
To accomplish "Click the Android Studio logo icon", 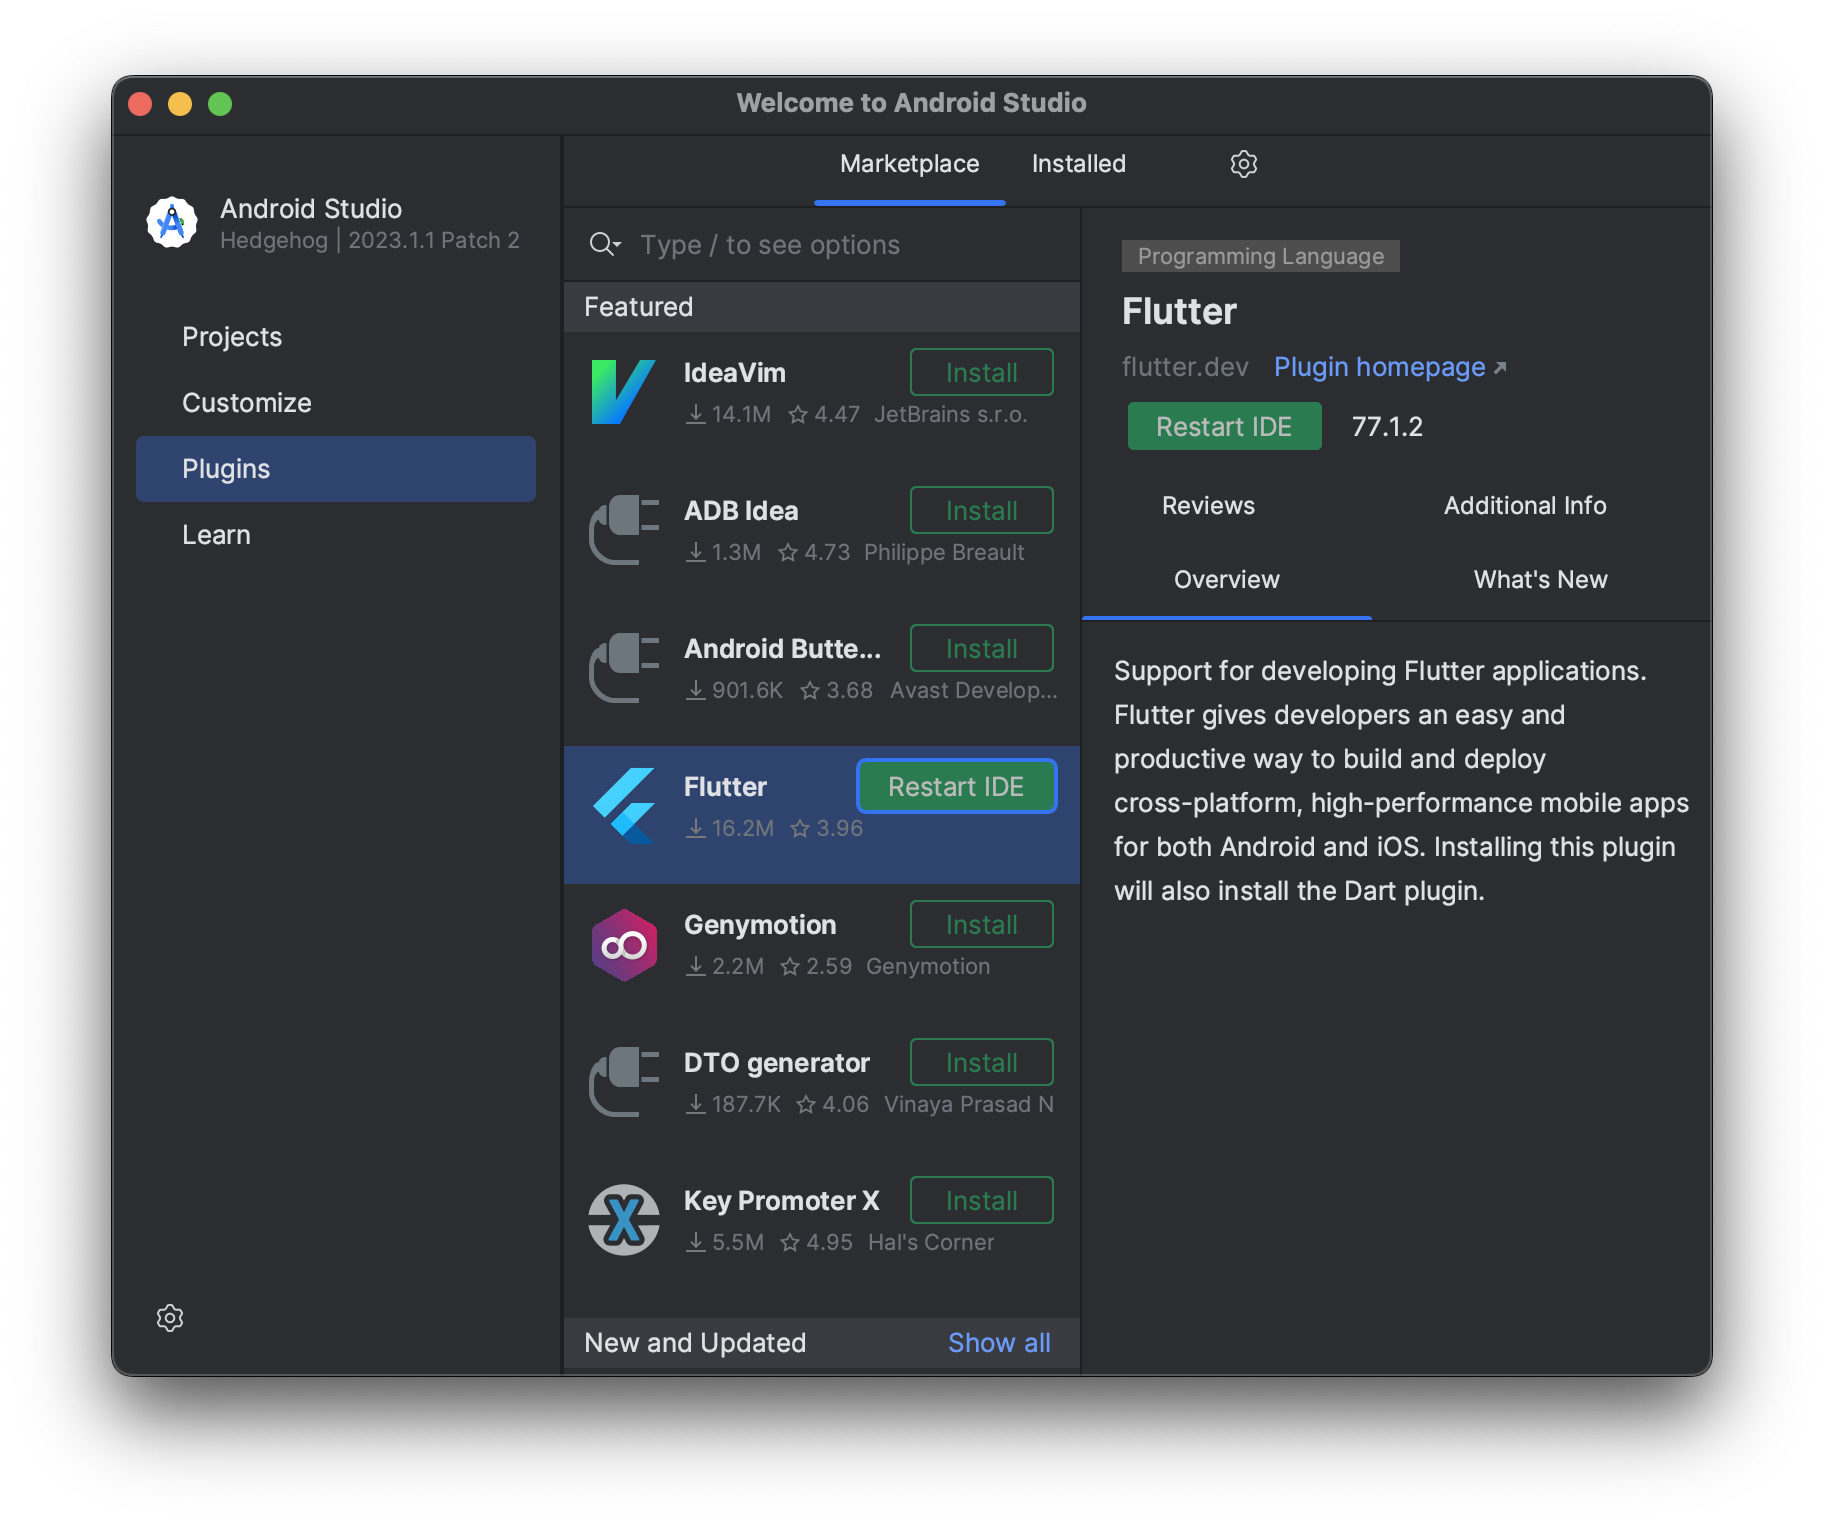I will pos(172,222).
